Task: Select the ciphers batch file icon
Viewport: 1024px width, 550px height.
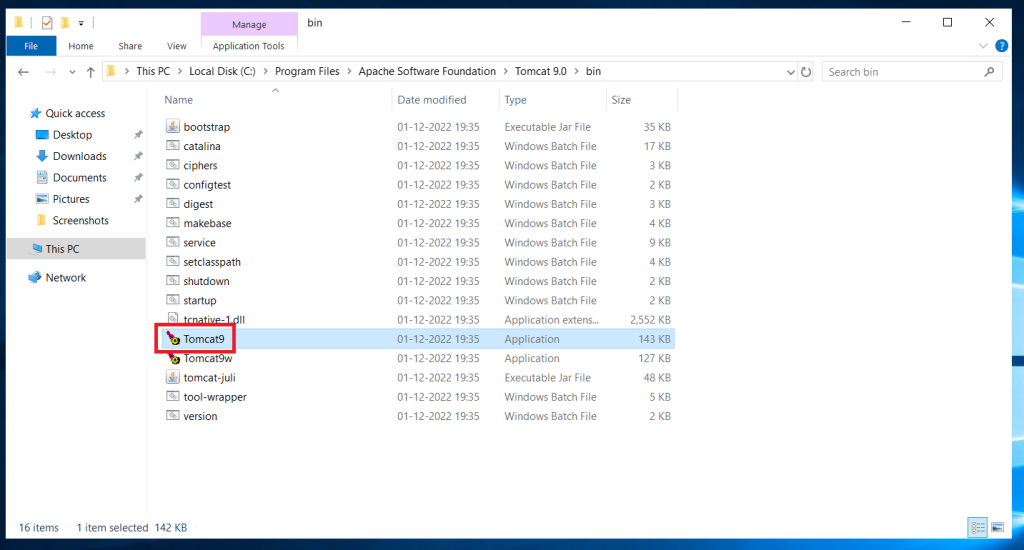Action: (172, 165)
